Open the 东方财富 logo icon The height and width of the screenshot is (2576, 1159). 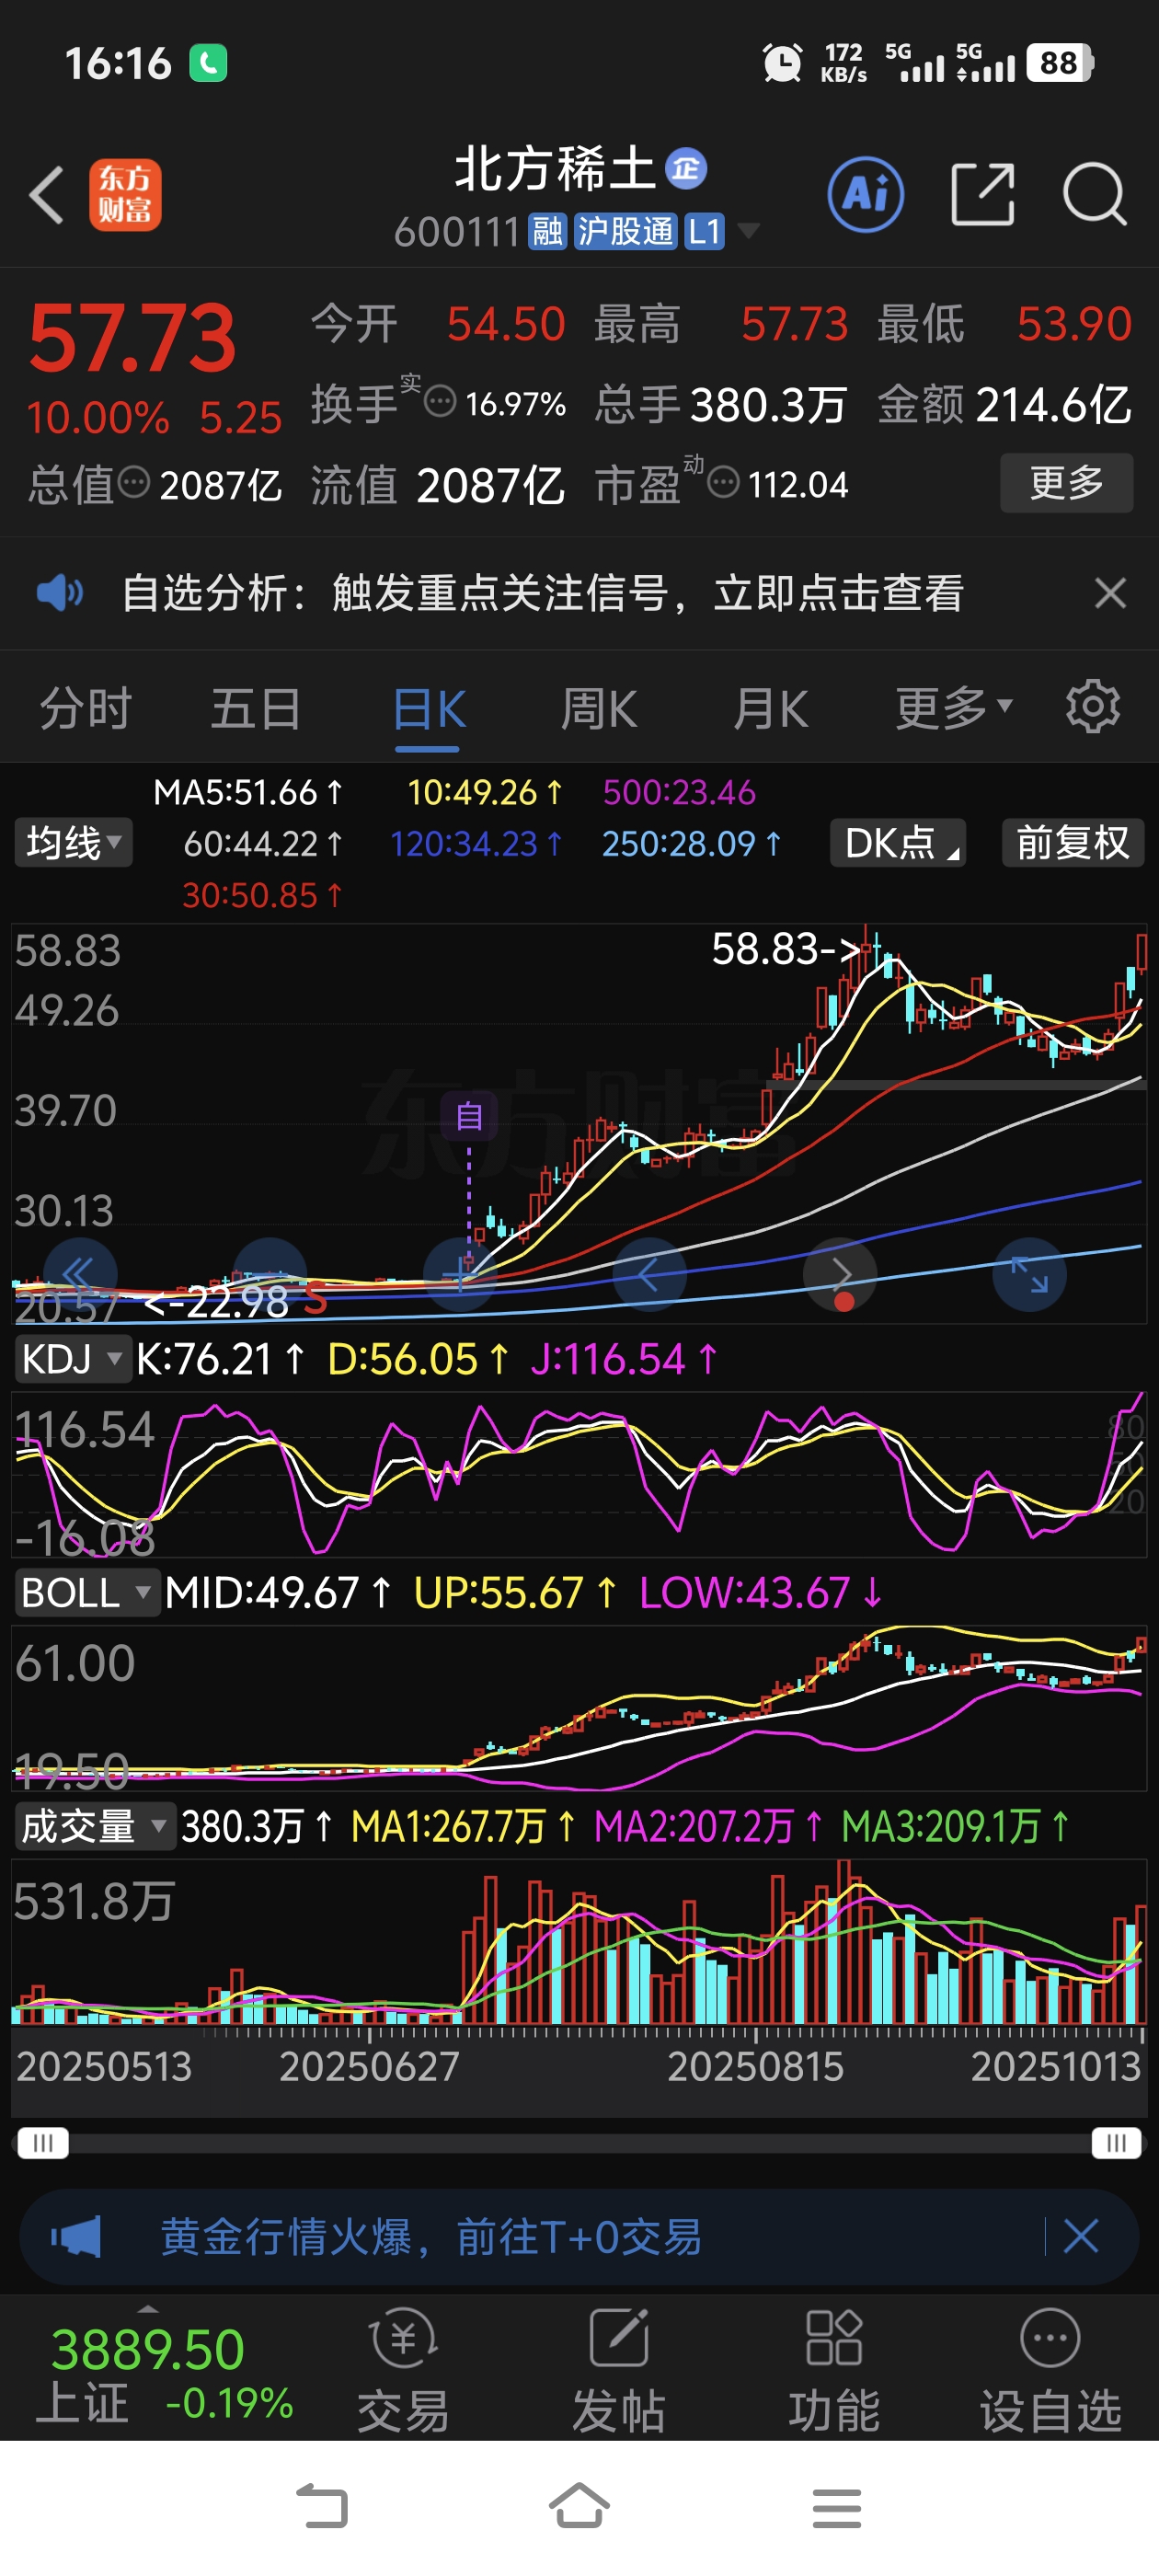[125, 195]
